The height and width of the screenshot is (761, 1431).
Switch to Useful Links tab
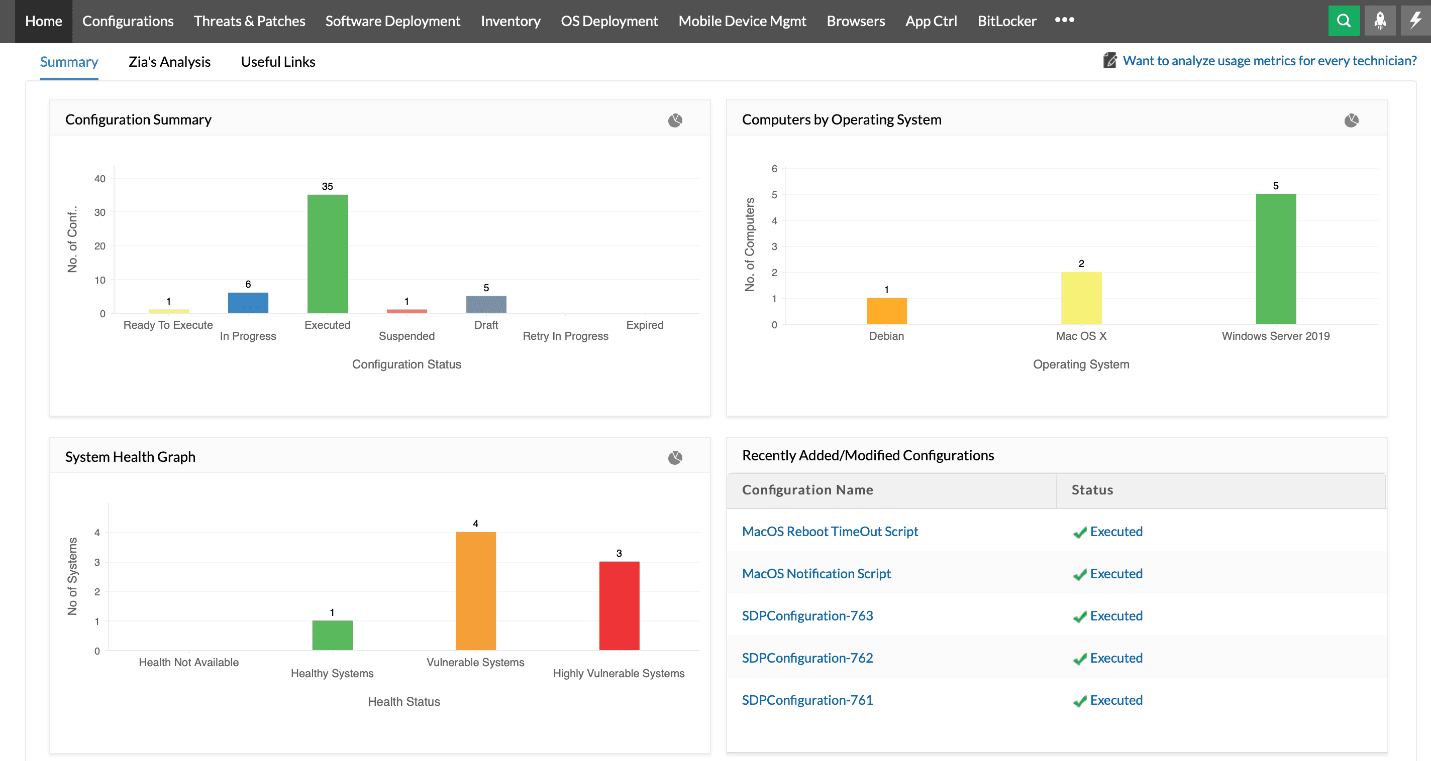(278, 62)
